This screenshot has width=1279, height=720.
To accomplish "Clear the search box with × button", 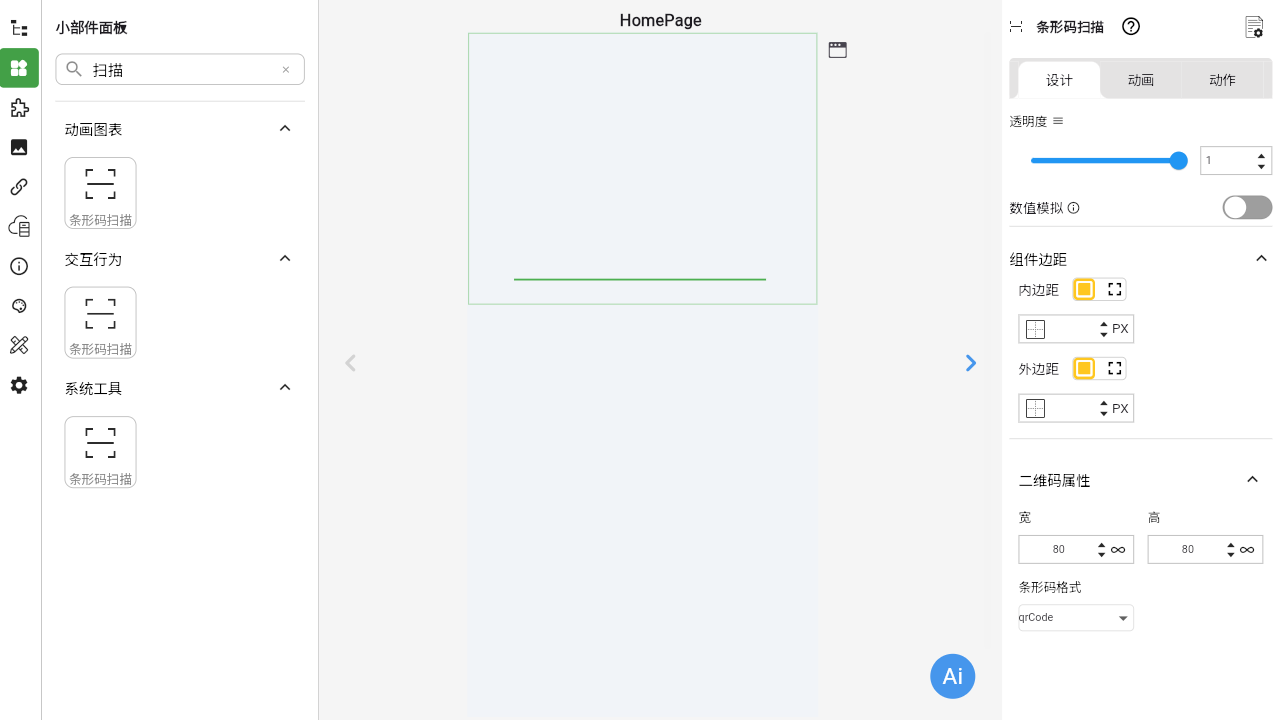I will (x=286, y=70).
